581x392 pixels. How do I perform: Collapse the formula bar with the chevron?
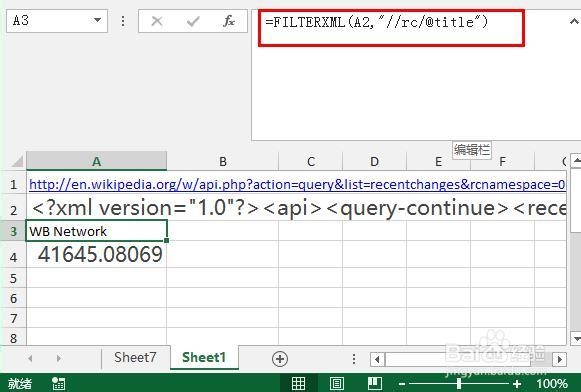pos(574,21)
